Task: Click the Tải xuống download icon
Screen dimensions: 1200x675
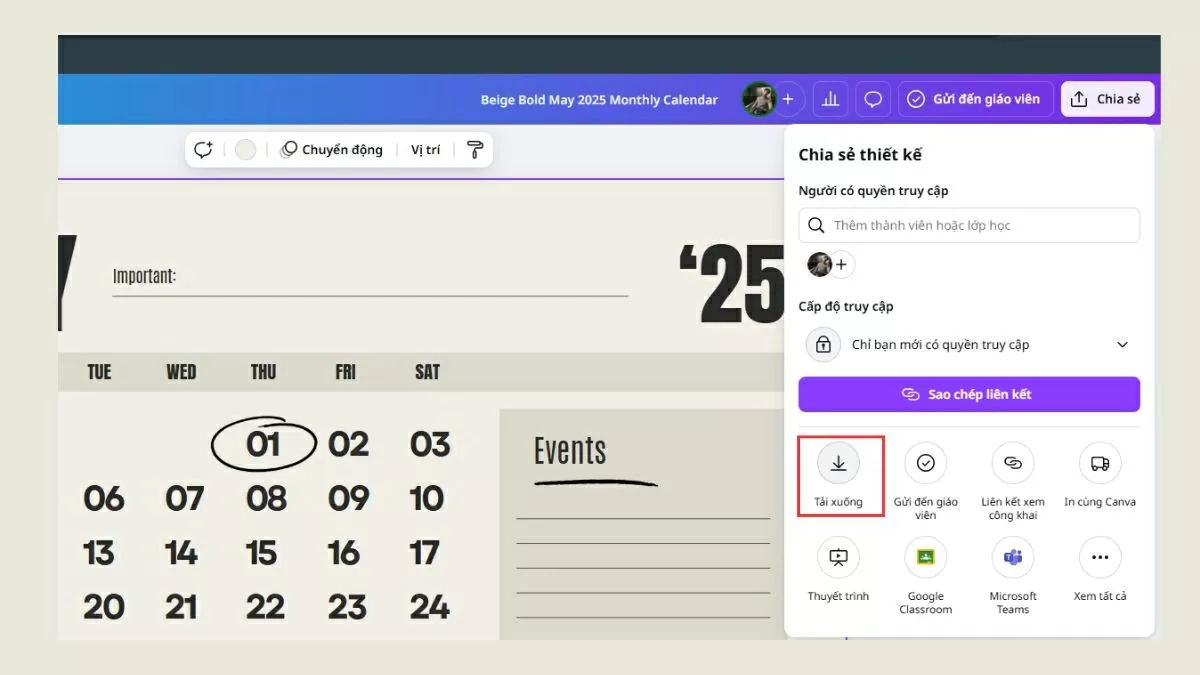Action: click(x=838, y=464)
